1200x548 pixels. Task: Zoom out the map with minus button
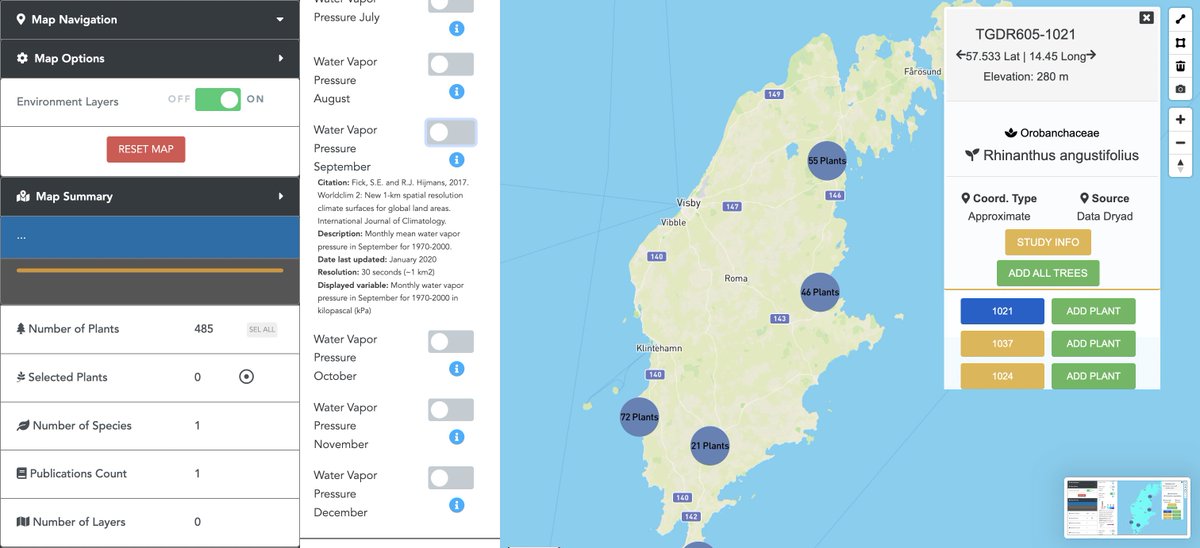(1180, 142)
